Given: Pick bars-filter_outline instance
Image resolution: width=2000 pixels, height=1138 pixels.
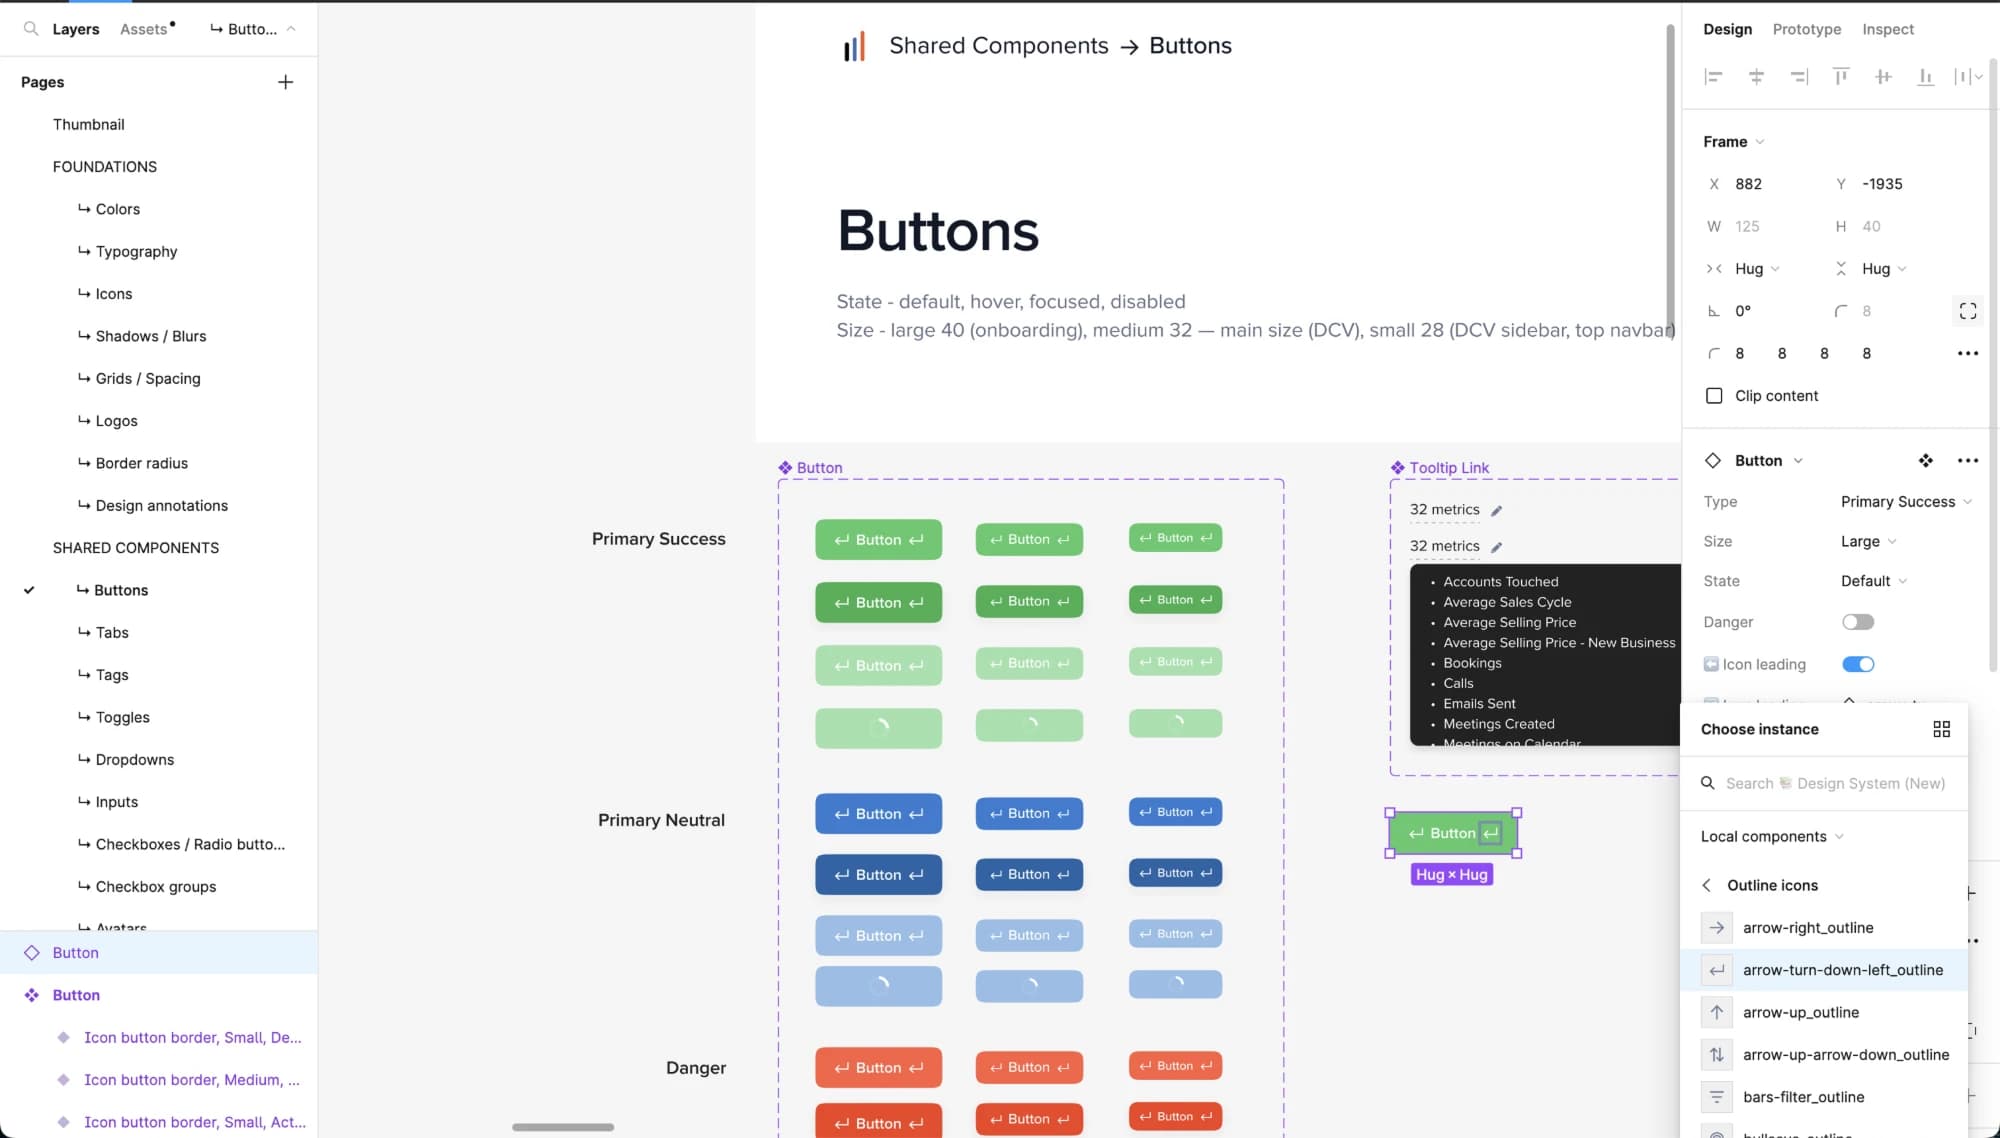Looking at the screenshot, I should pyautogui.click(x=1824, y=1097).
